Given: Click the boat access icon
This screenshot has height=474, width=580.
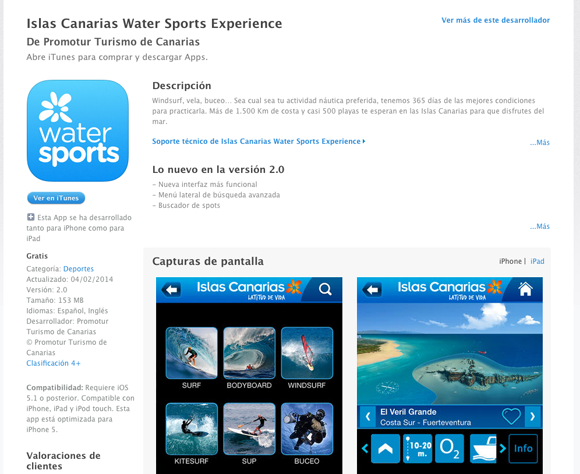Looking at the screenshot, I should (x=484, y=448).
